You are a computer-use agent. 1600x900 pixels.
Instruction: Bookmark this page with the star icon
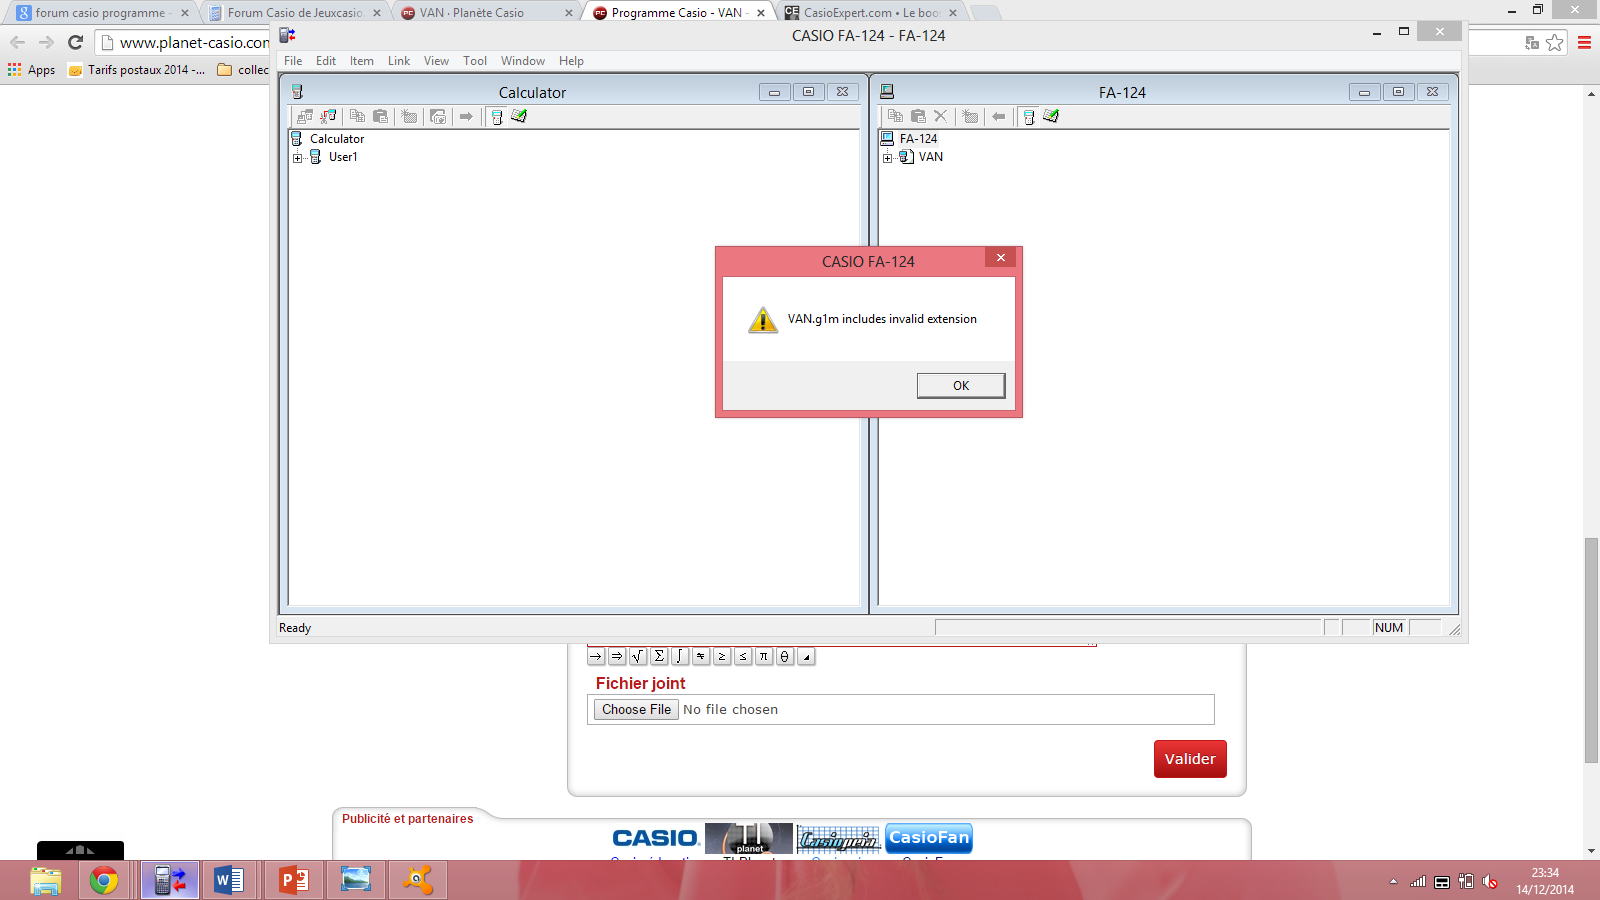(1554, 42)
